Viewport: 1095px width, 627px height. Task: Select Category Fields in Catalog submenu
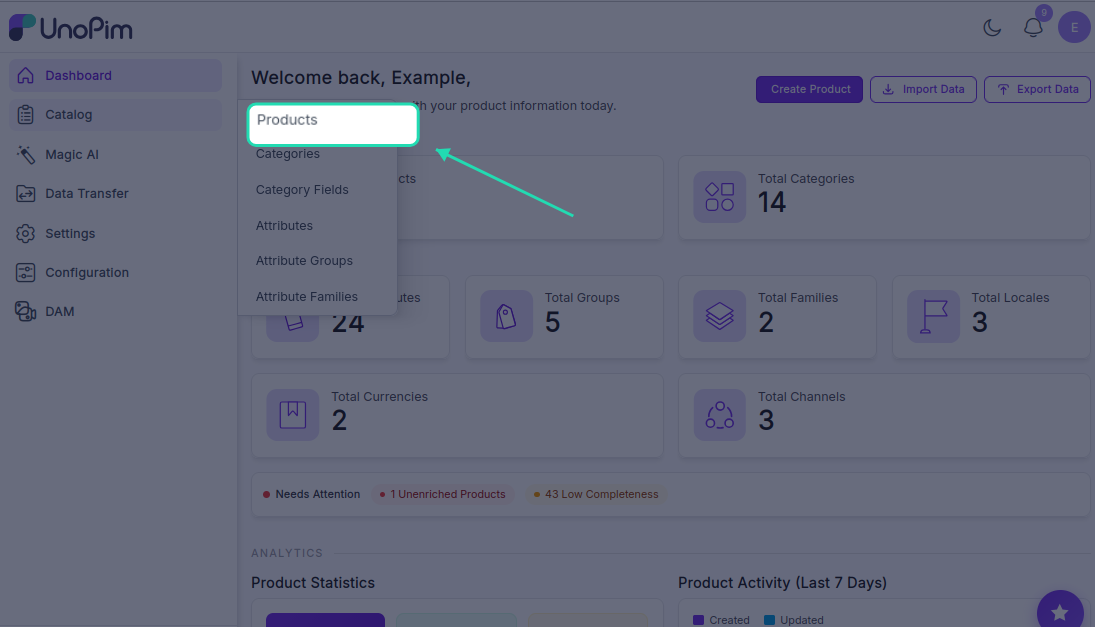pyautogui.click(x=302, y=190)
